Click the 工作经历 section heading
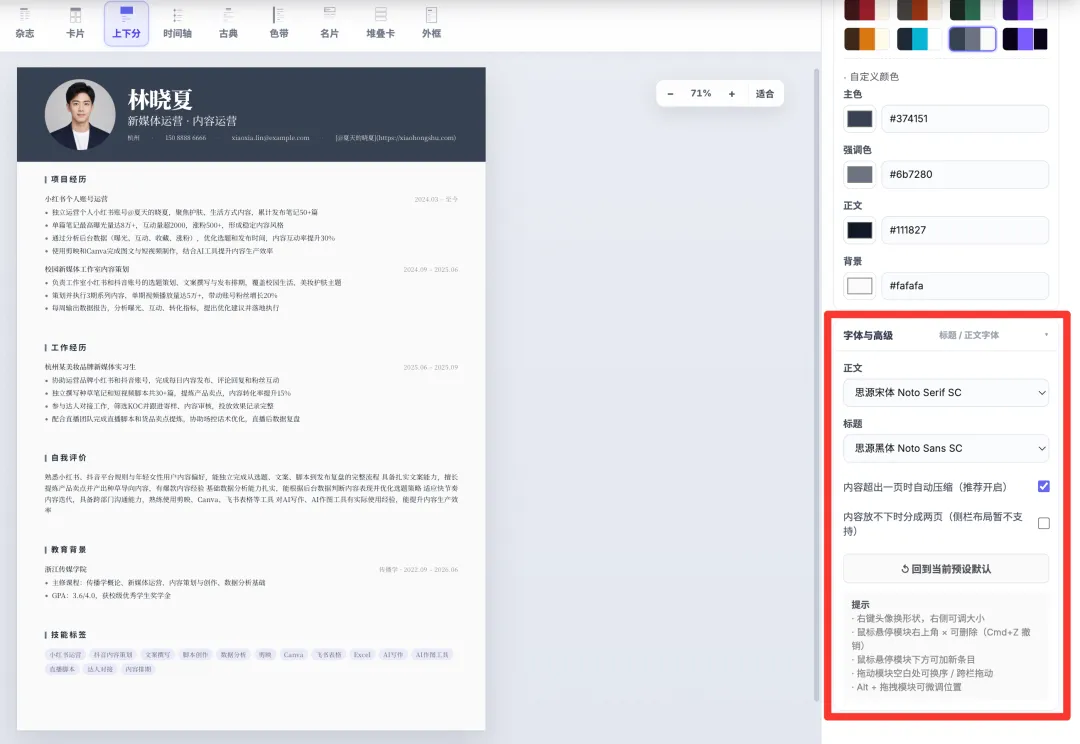The width and height of the screenshot is (1080, 744). [x=68, y=348]
